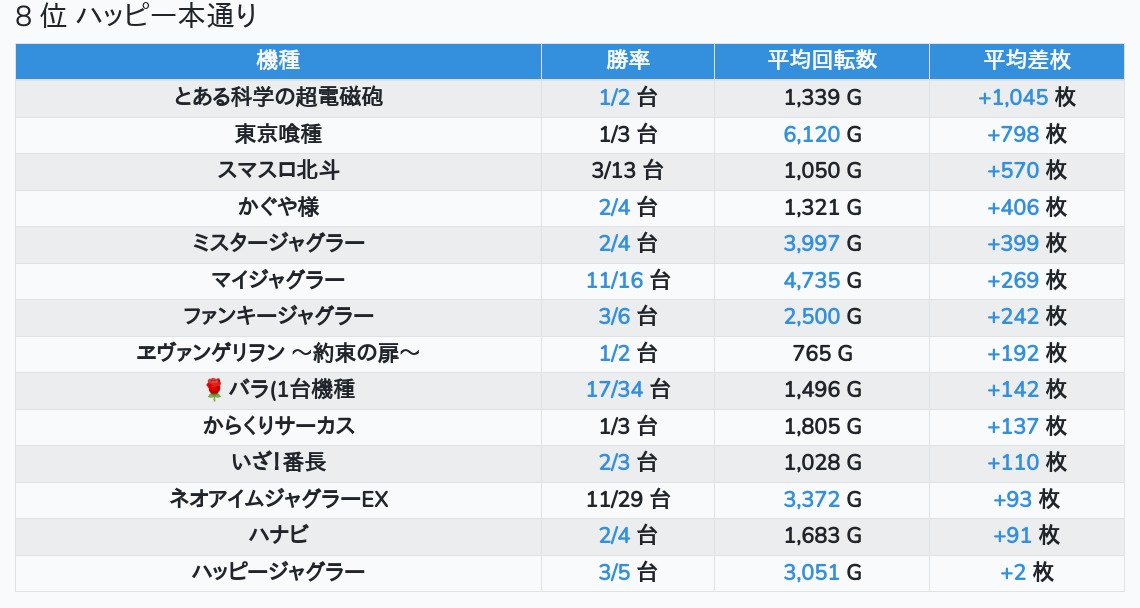The height and width of the screenshot is (608, 1140).
Task: Select the かぐや様 machine name
Action: 278,207
